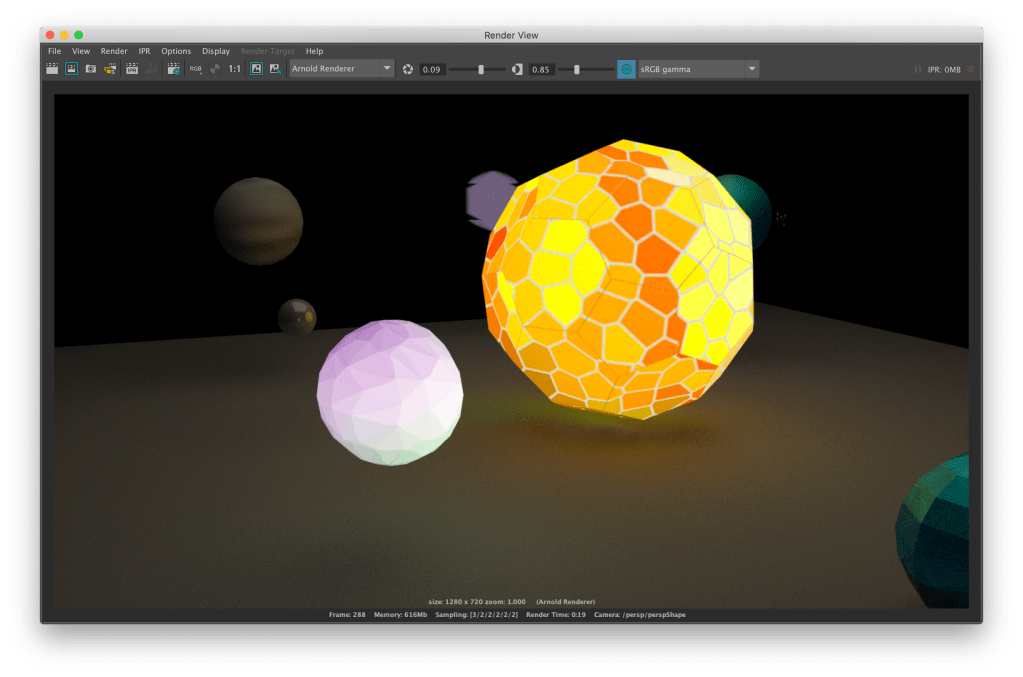
Task: Click the exposure value field showing 0.09
Action: [x=432, y=69]
